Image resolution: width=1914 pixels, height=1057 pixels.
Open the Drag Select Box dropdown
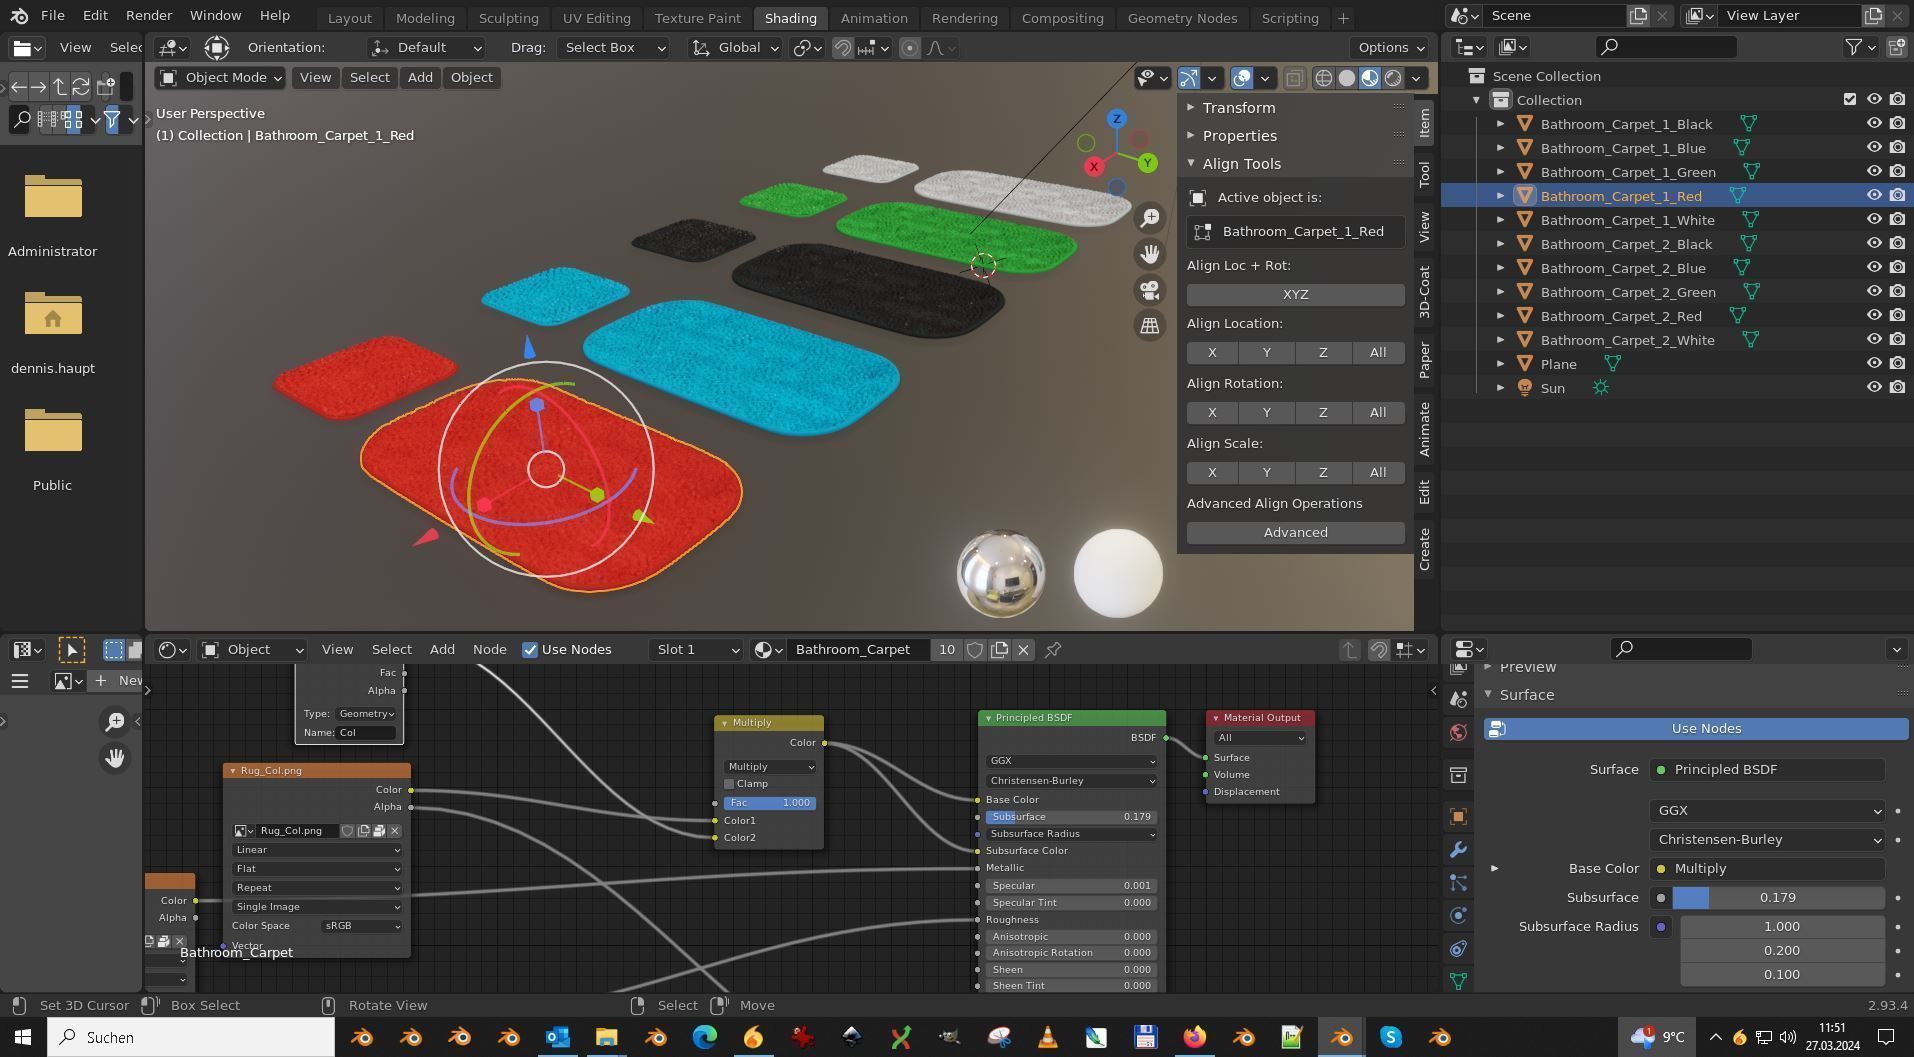tap(613, 48)
